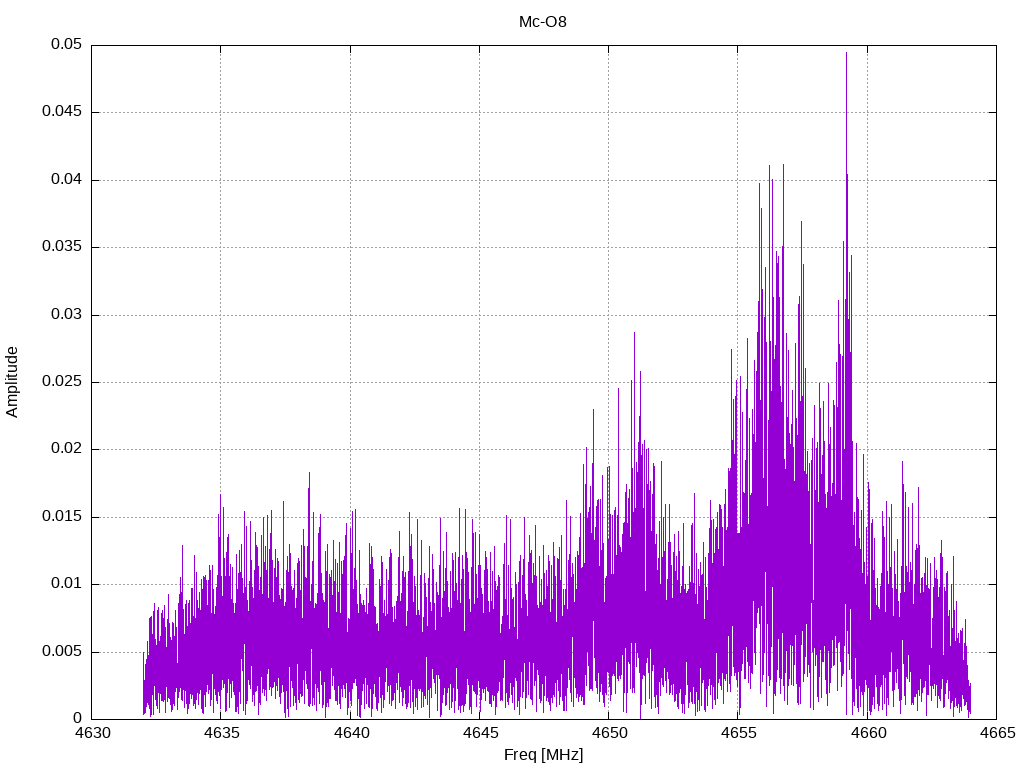Click the 0.015 y-axis tick label
This screenshot has width=1024, height=768.
click(x=62, y=517)
